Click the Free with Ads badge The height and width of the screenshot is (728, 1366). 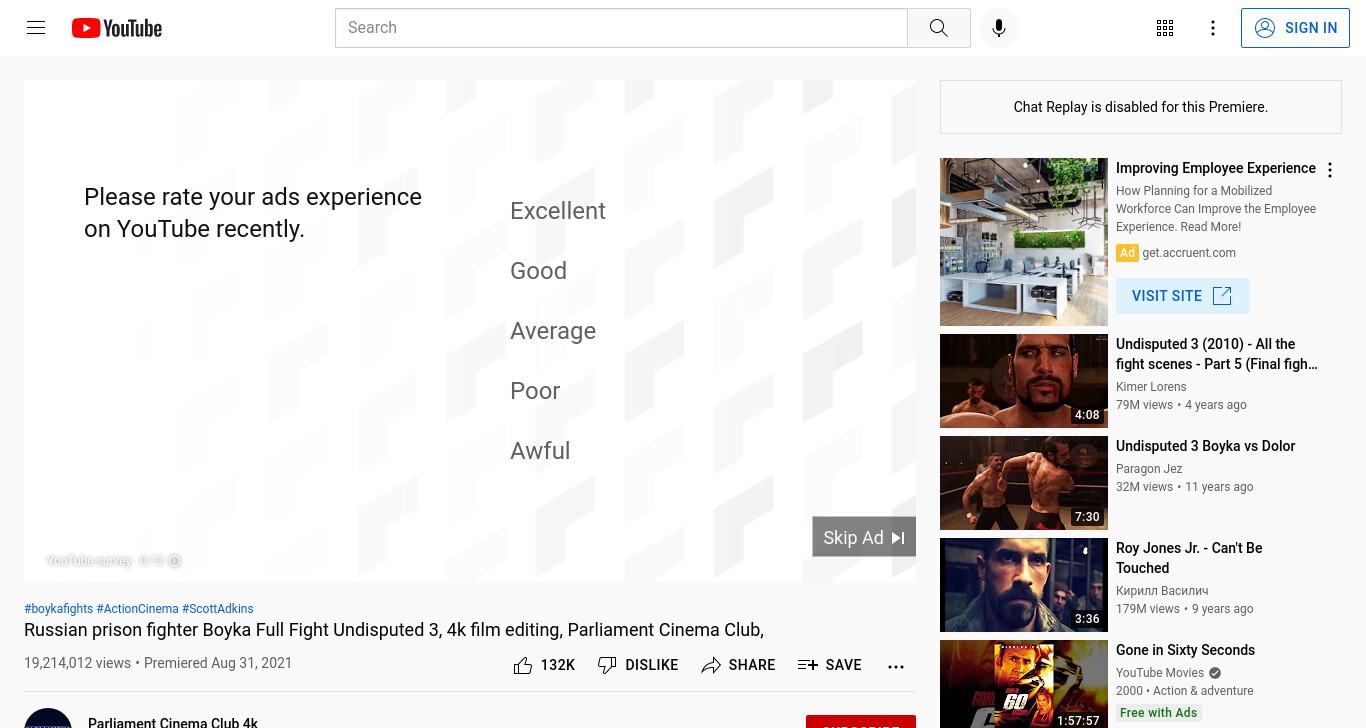point(1158,713)
